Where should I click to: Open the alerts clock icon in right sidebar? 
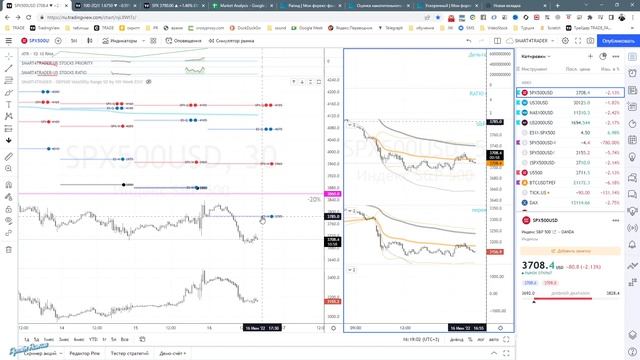click(x=632, y=73)
